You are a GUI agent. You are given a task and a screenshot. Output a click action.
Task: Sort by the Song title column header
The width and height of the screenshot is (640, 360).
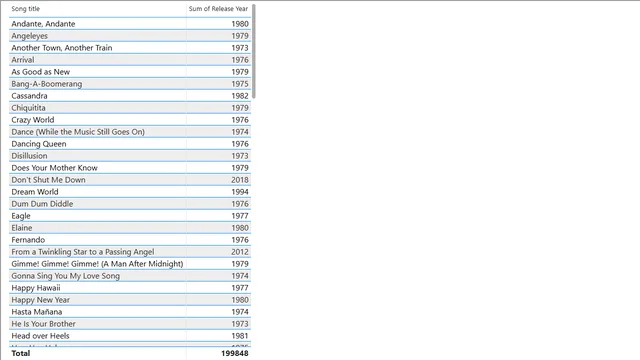(26, 9)
